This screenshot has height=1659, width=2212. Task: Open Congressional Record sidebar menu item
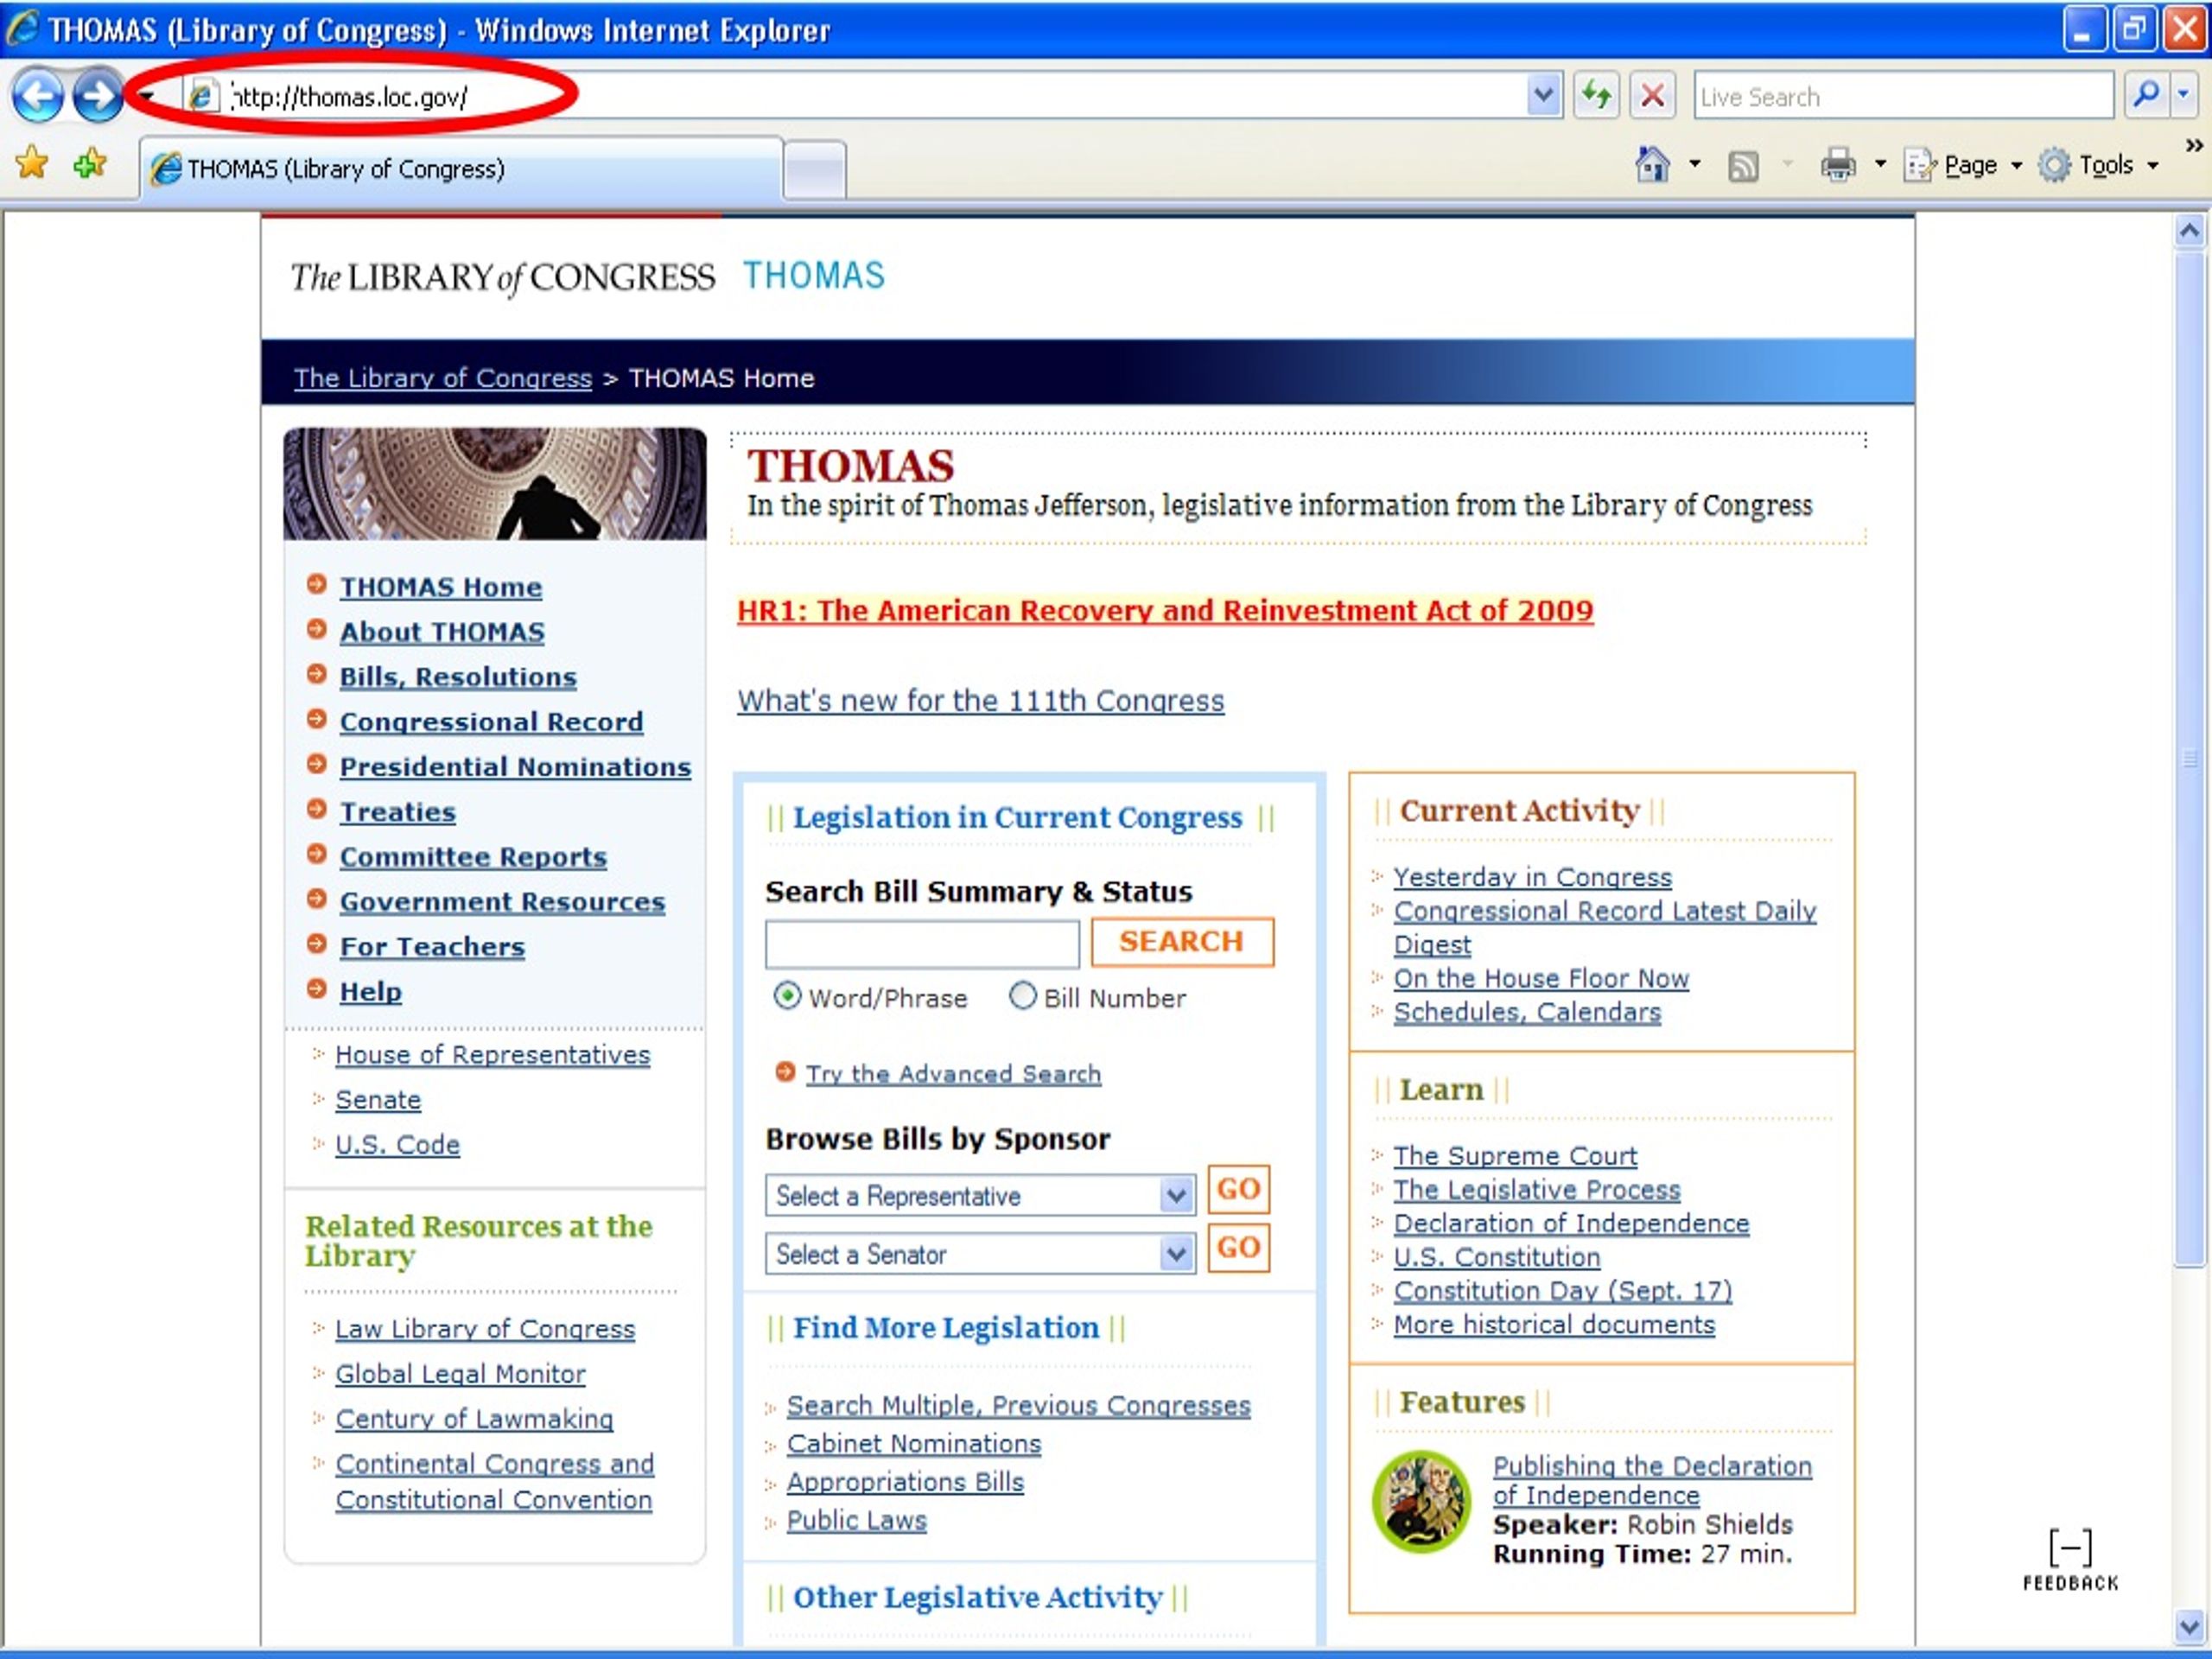pyautogui.click(x=491, y=722)
